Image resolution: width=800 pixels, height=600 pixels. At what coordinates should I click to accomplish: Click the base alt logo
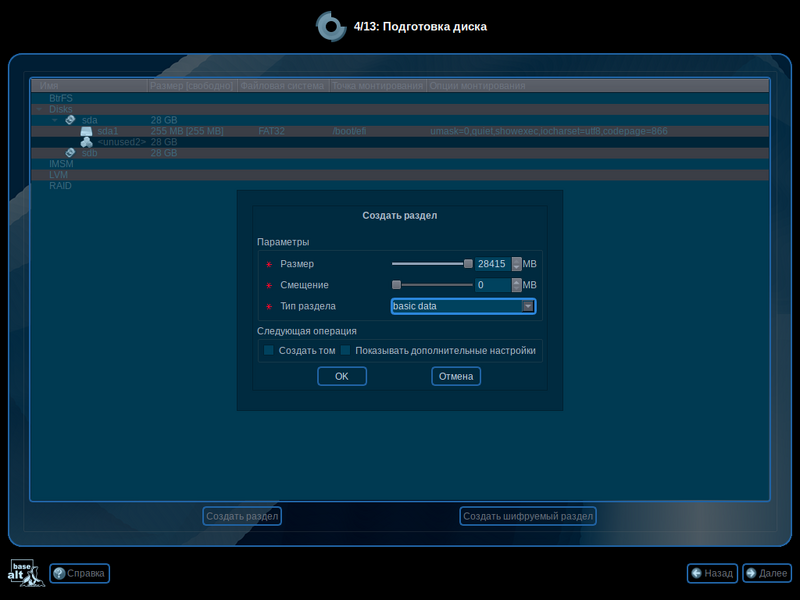(26, 573)
